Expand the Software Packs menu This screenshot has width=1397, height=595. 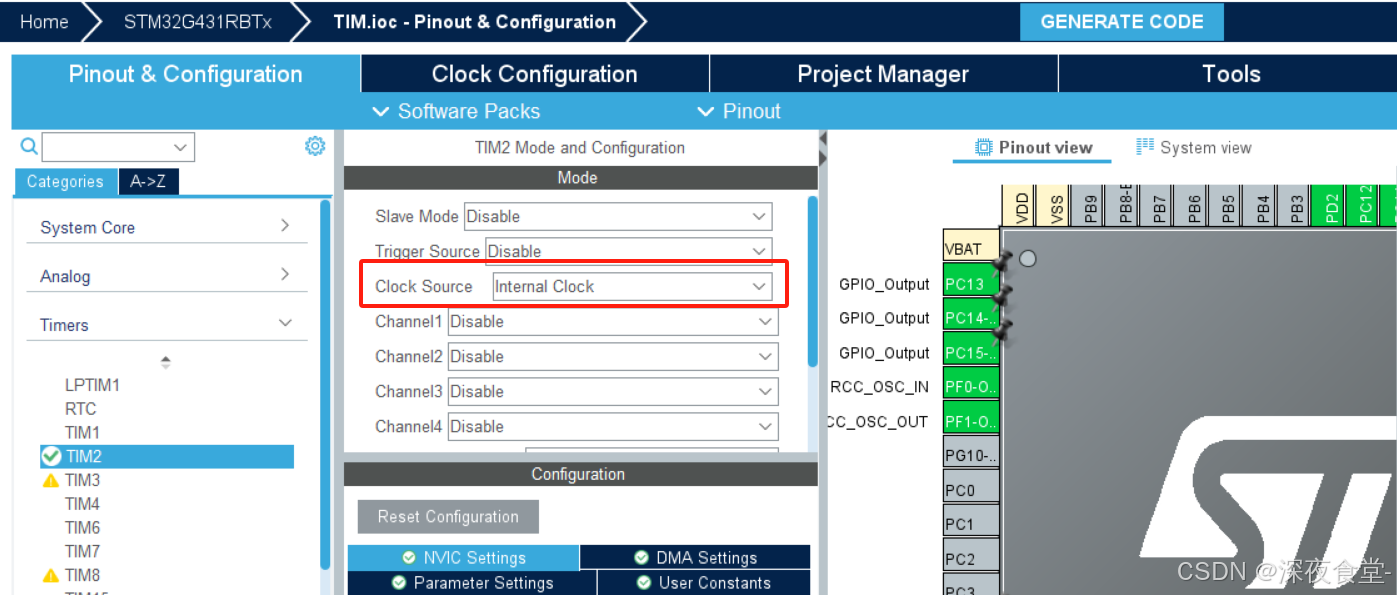tap(456, 111)
